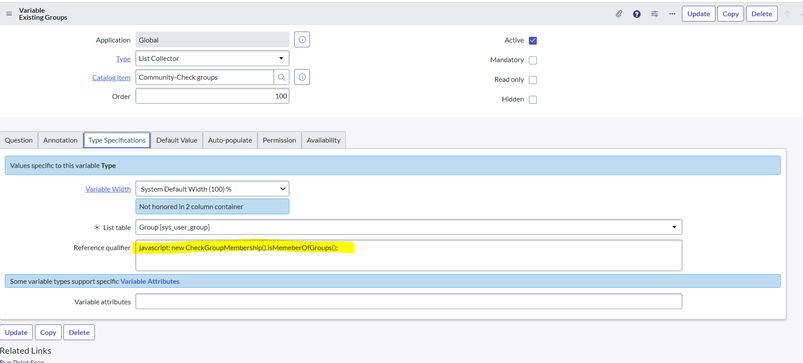803x363 pixels.
Task: Click the bottom Copy button
Action: (x=48, y=332)
